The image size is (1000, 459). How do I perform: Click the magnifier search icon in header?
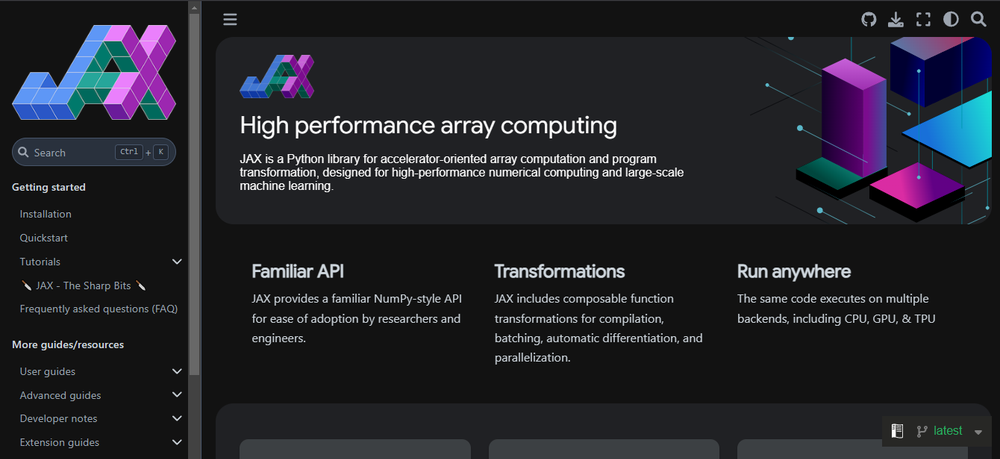click(978, 20)
